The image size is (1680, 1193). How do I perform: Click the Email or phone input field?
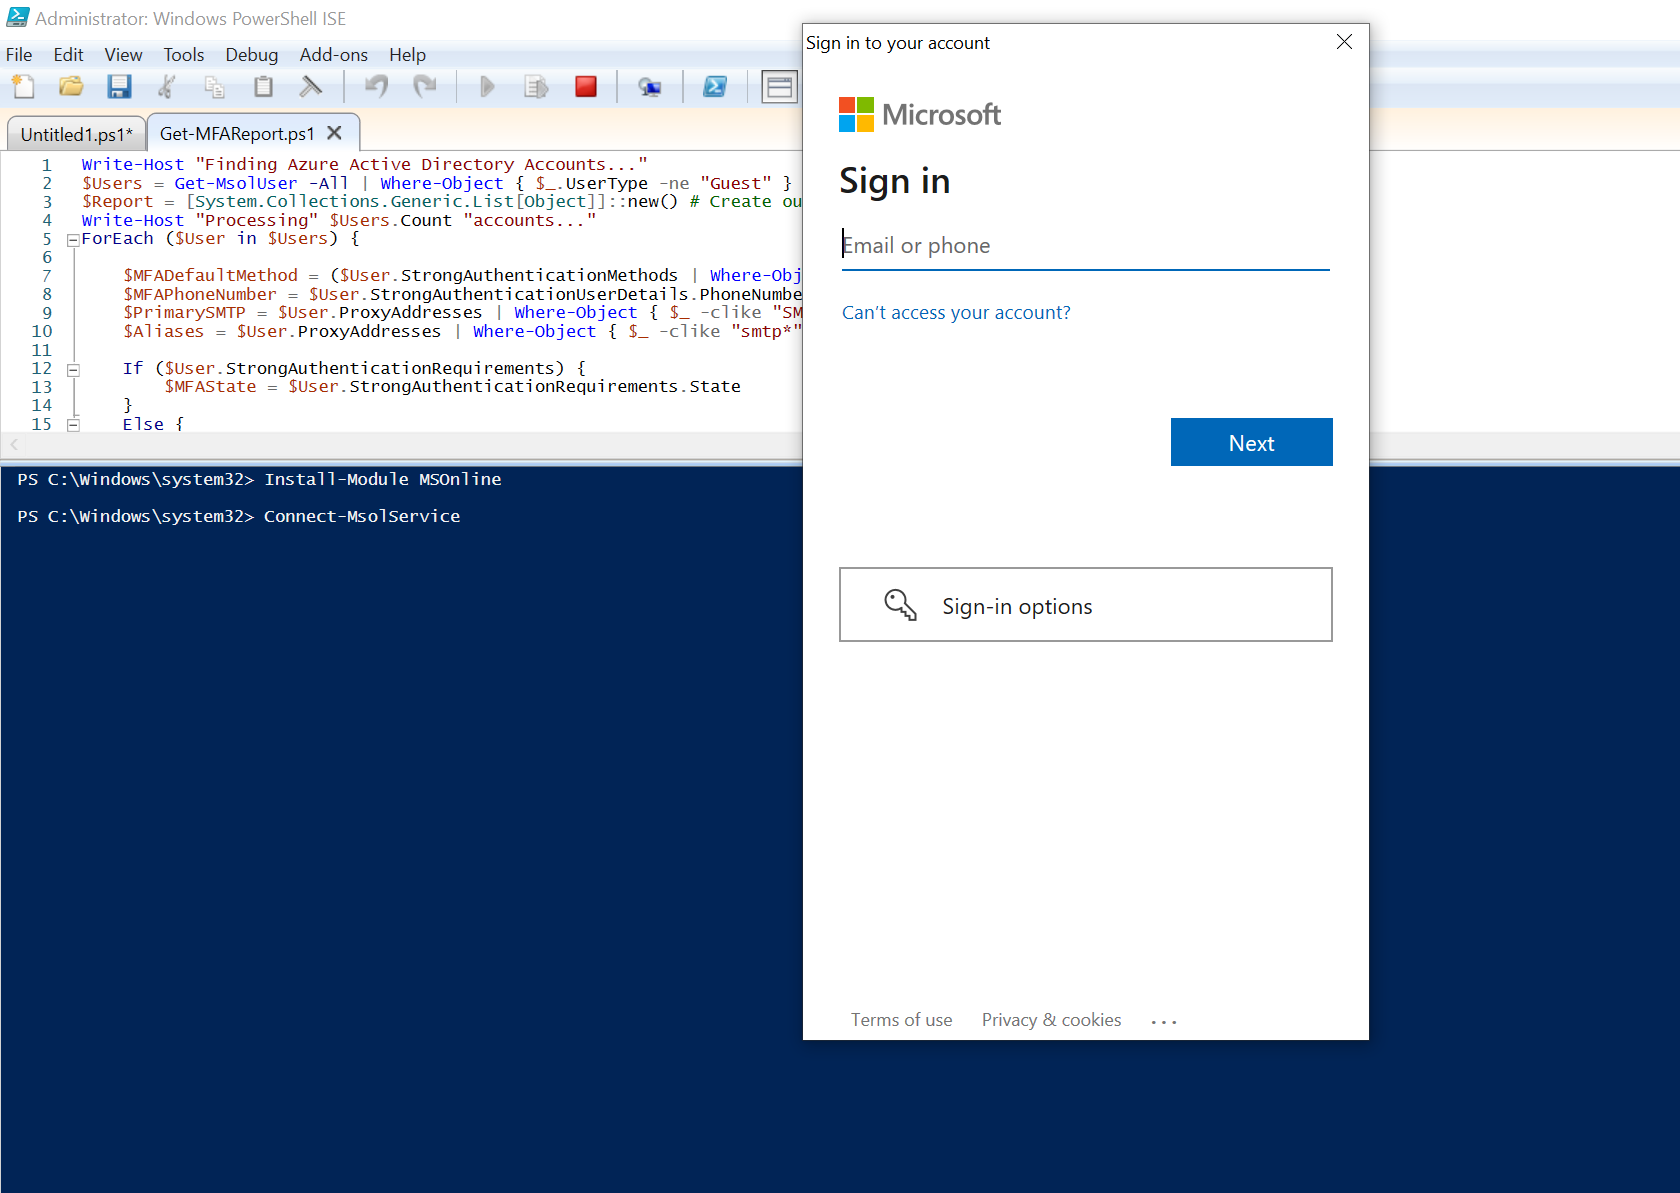[x=1085, y=246]
